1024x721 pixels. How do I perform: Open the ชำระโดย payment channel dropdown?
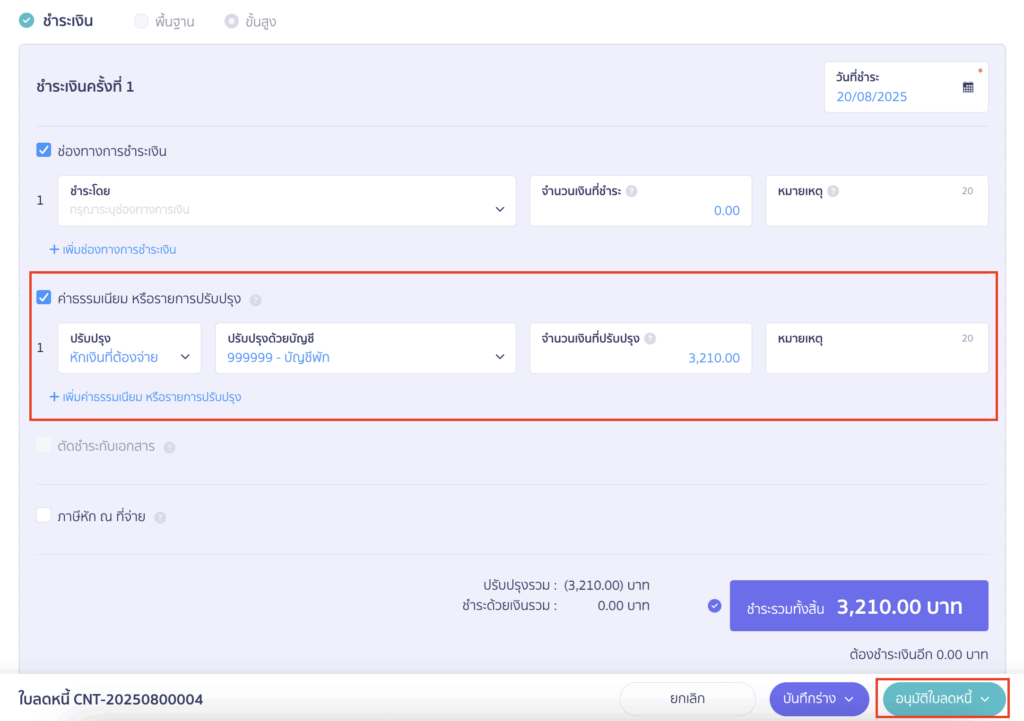[287, 201]
